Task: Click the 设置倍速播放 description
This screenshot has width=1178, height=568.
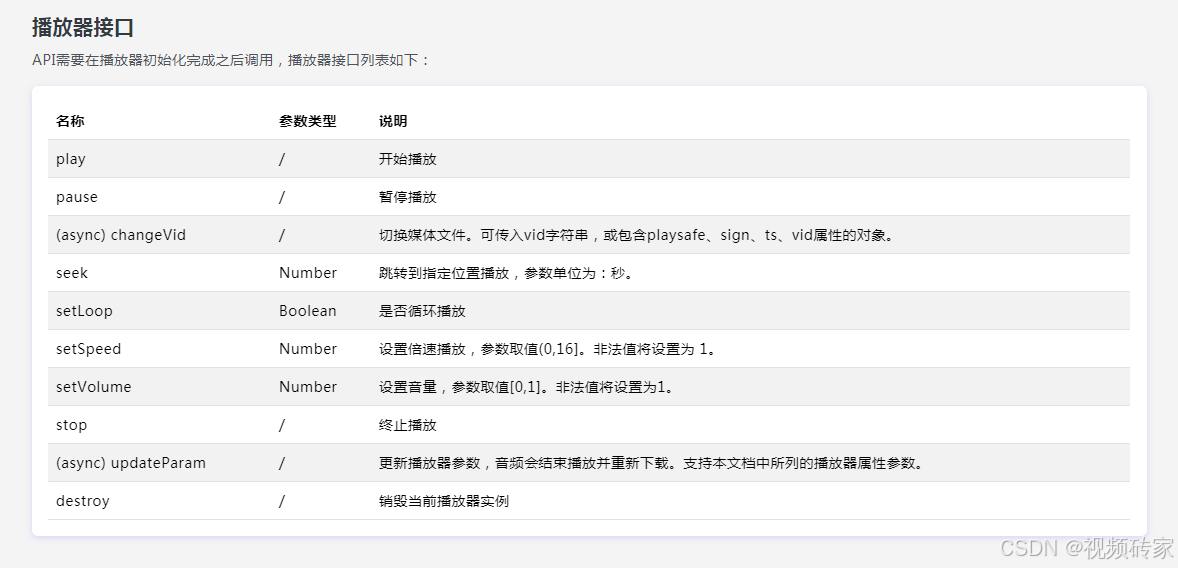Action: (550, 349)
